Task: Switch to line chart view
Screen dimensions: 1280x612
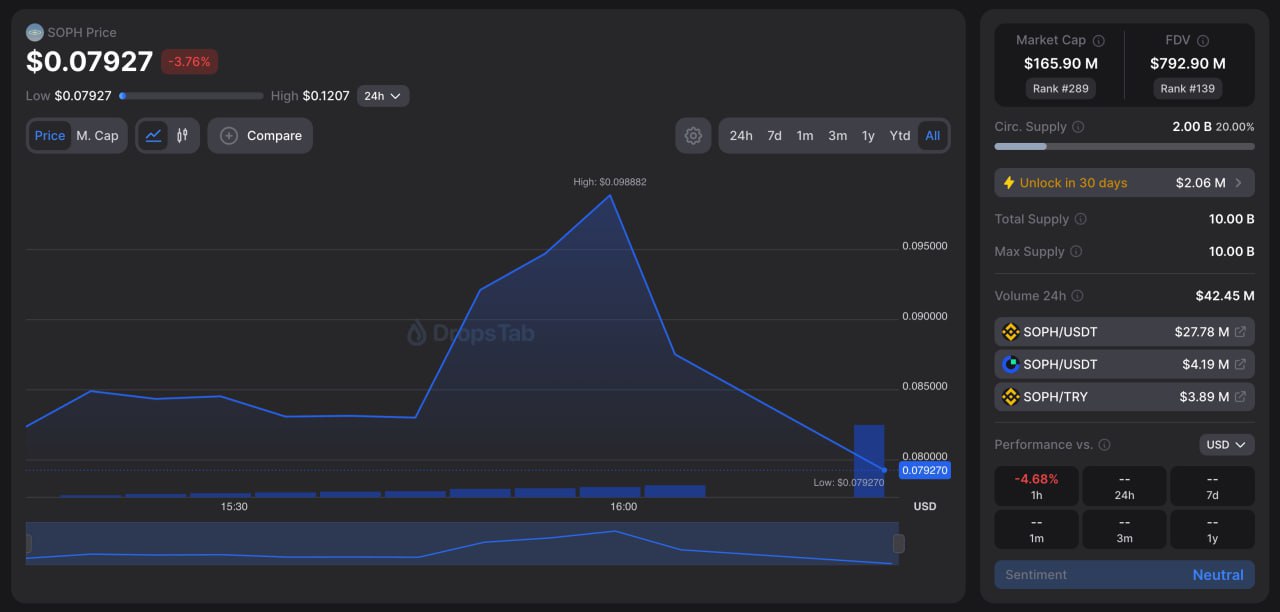Action: pos(153,135)
